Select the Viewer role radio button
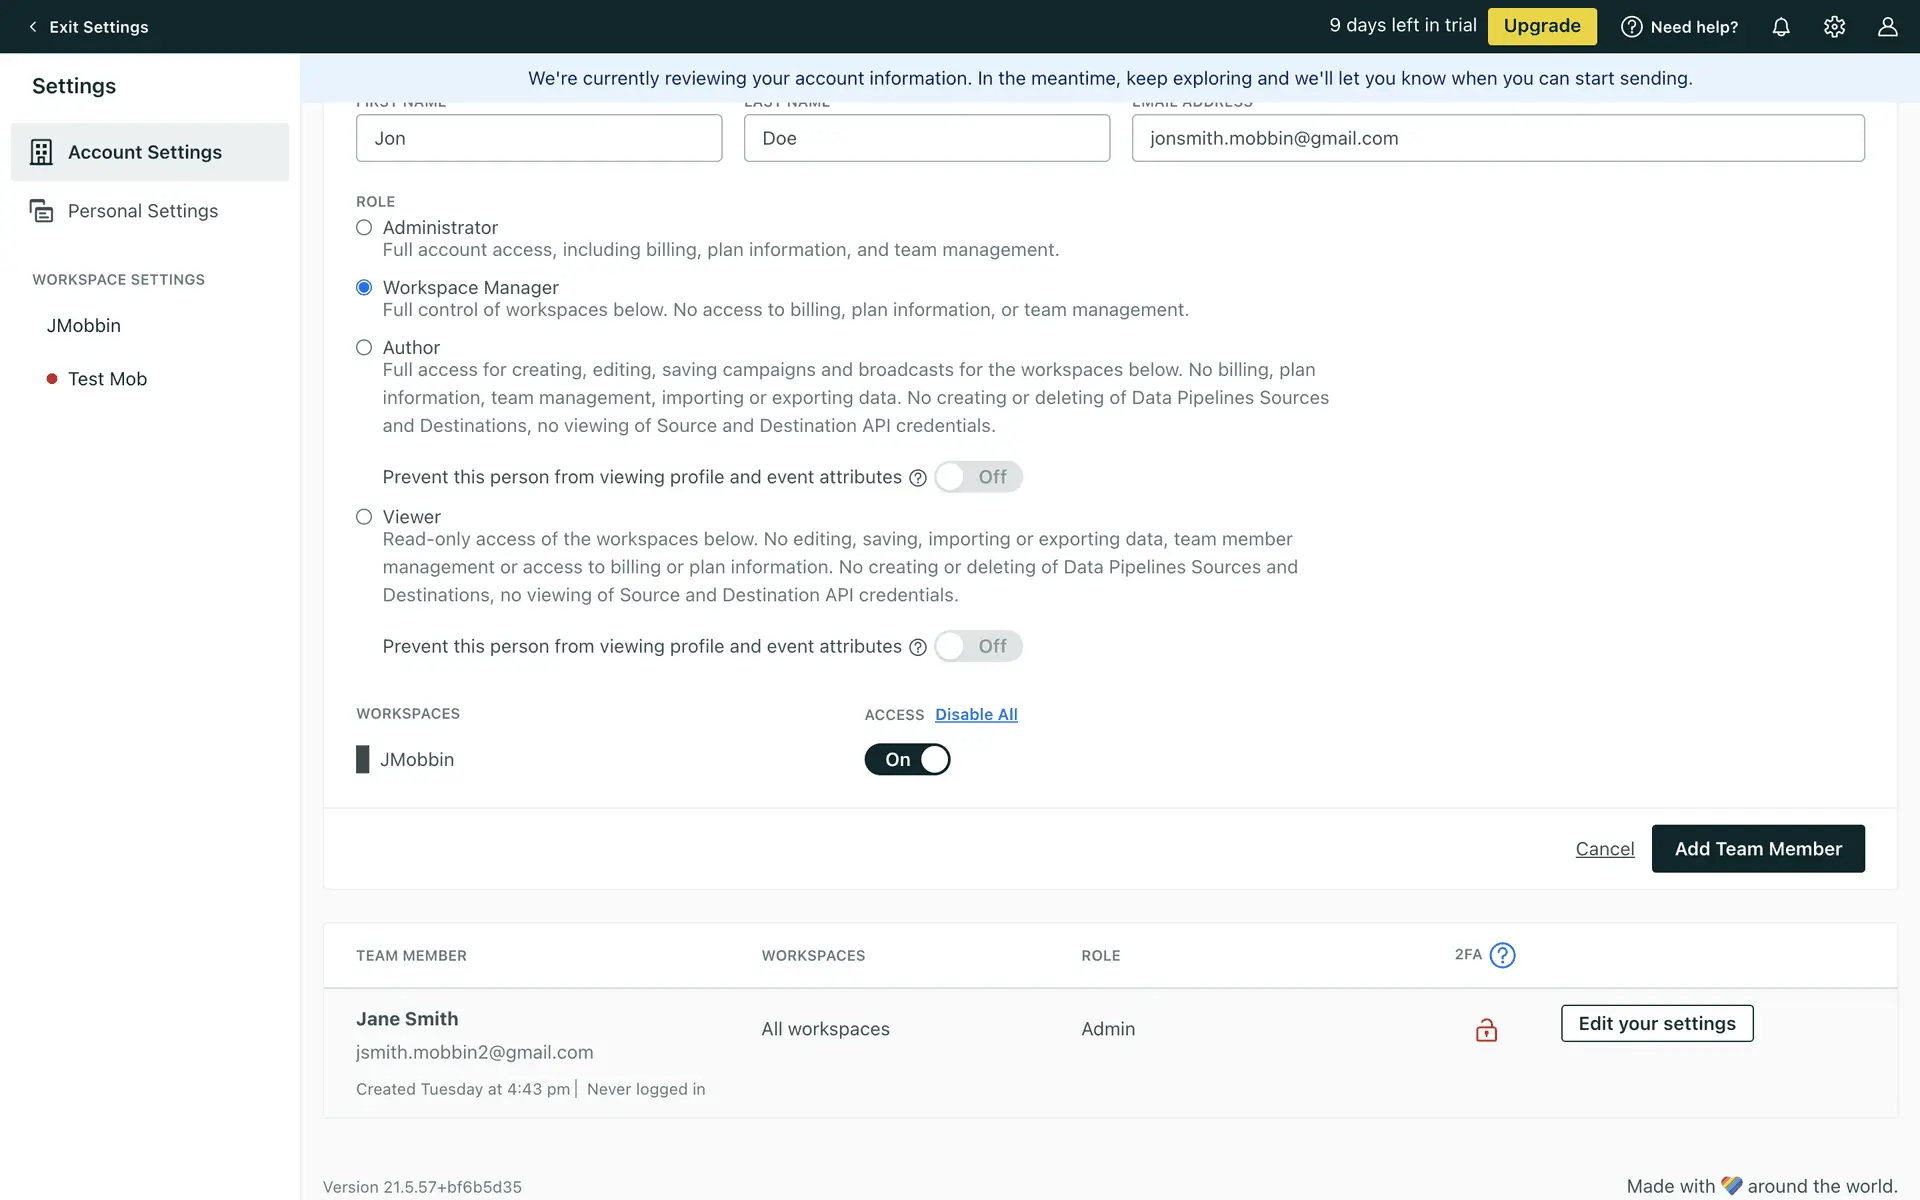Viewport: 1920px width, 1200px height. (364, 517)
